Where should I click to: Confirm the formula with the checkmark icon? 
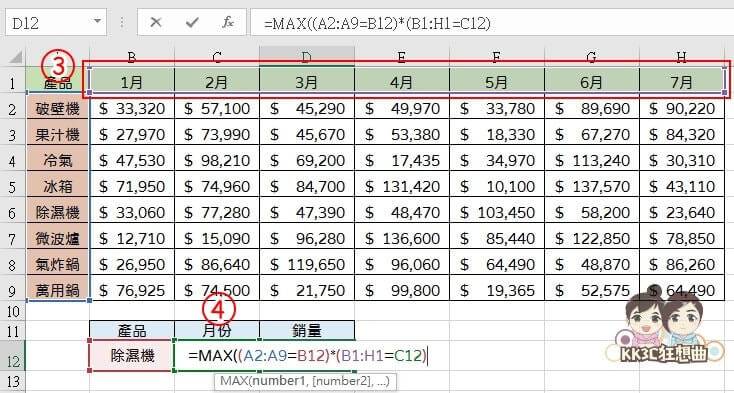pos(192,22)
